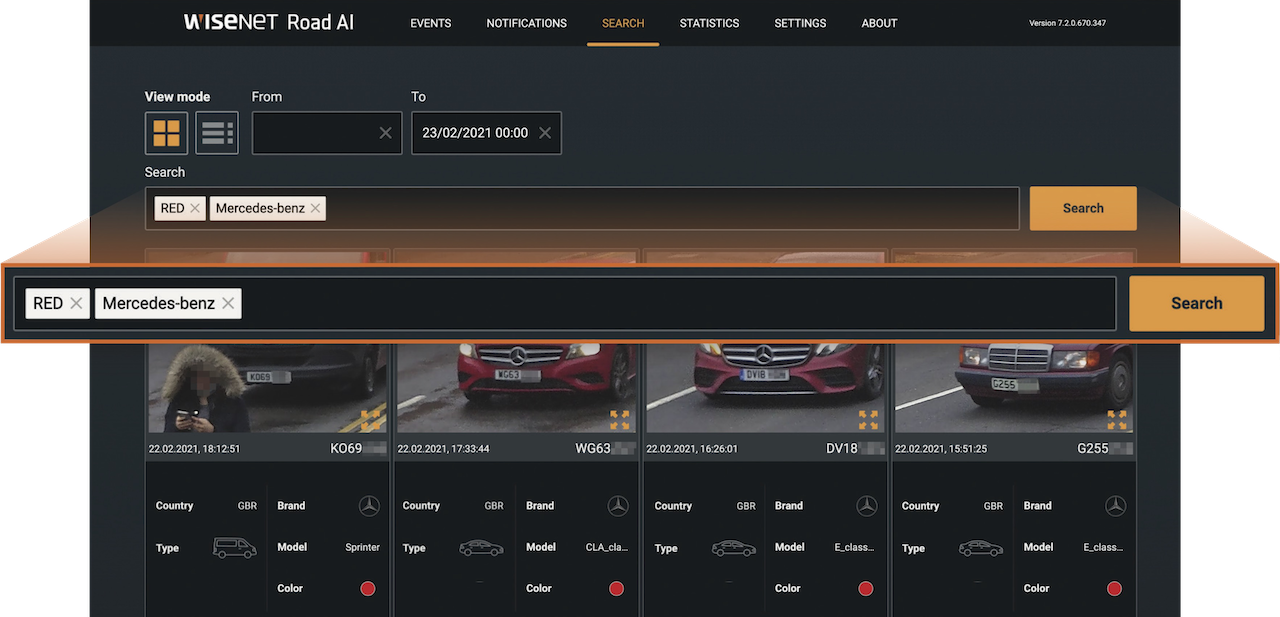Click Mercedes brand icon on KO69 card
Image resolution: width=1280 pixels, height=617 pixels.
pyautogui.click(x=369, y=506)
